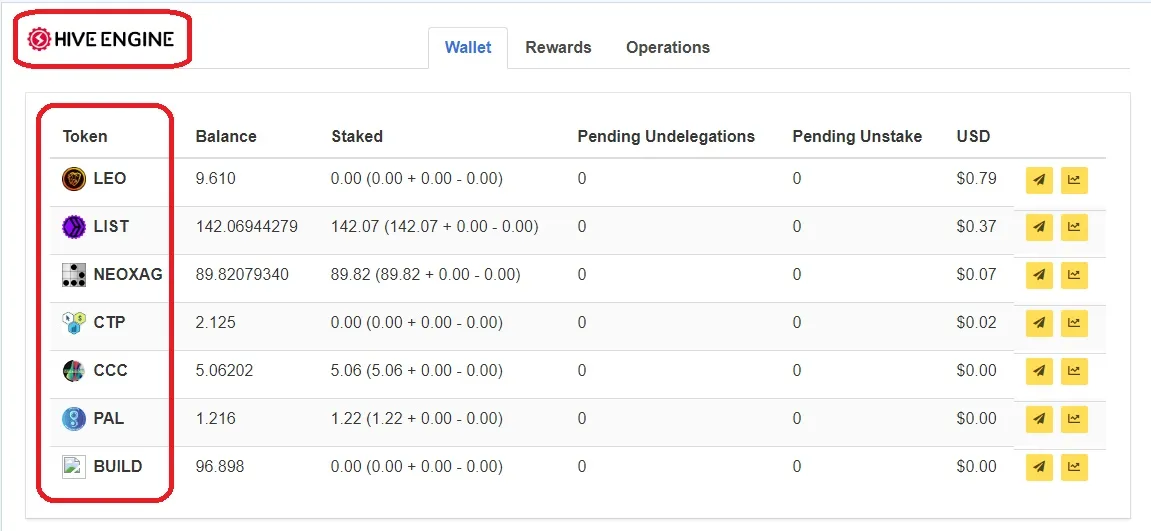This screenshot has height=531, width=1151.
Task: Click the Pending Unstake column header
Action: tap(857, 137)
